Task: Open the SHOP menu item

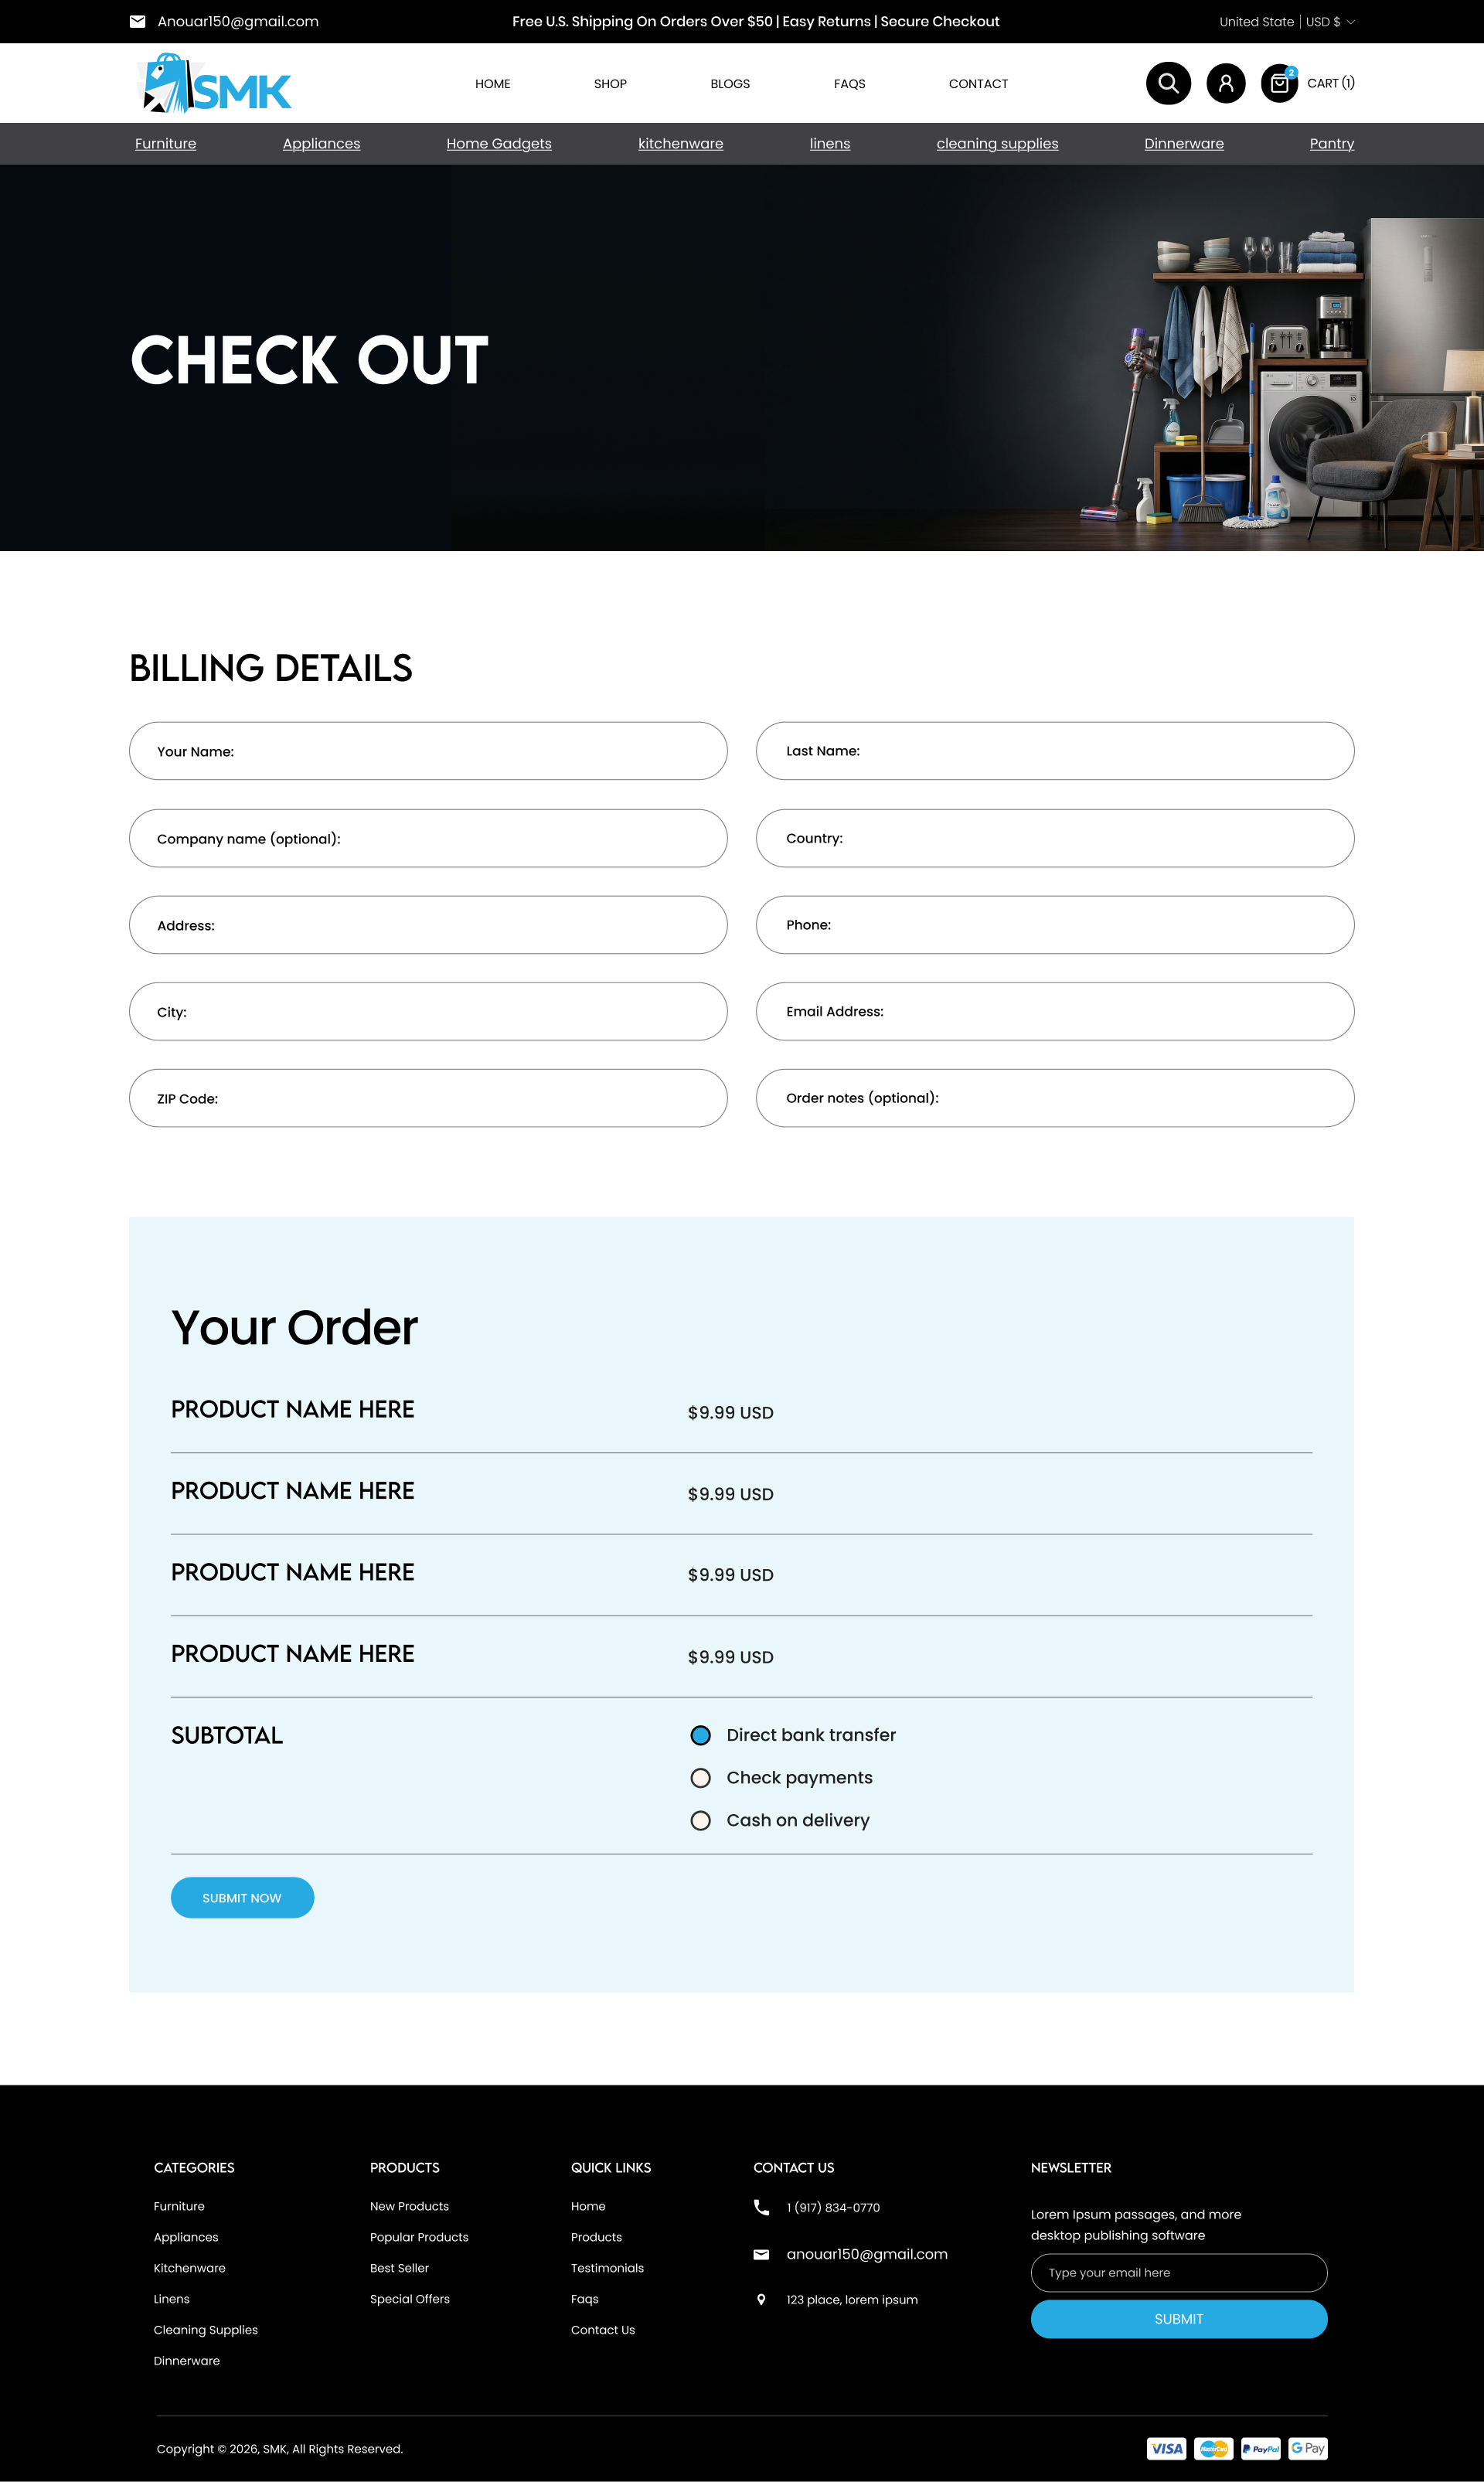Action: (x=610, y=84)
